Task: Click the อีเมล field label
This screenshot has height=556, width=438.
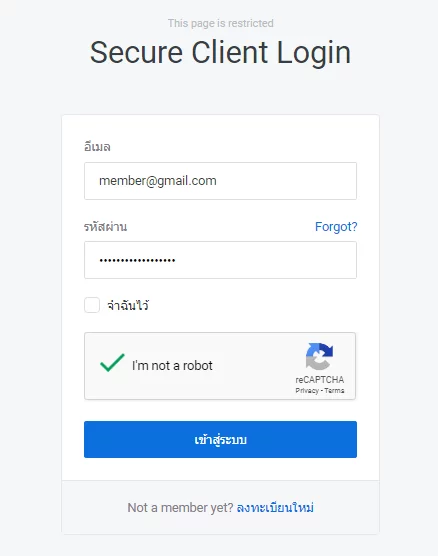Action: coord(97,146)
